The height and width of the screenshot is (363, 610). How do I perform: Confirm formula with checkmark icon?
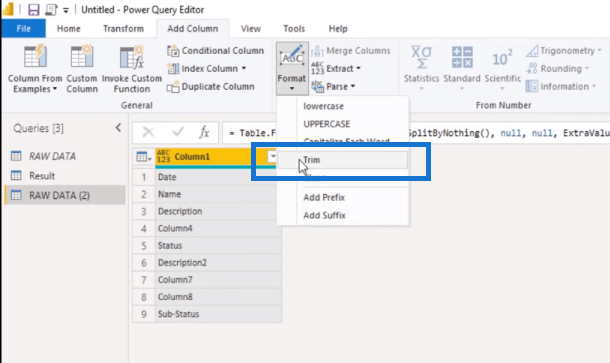(x=178, y=133)
